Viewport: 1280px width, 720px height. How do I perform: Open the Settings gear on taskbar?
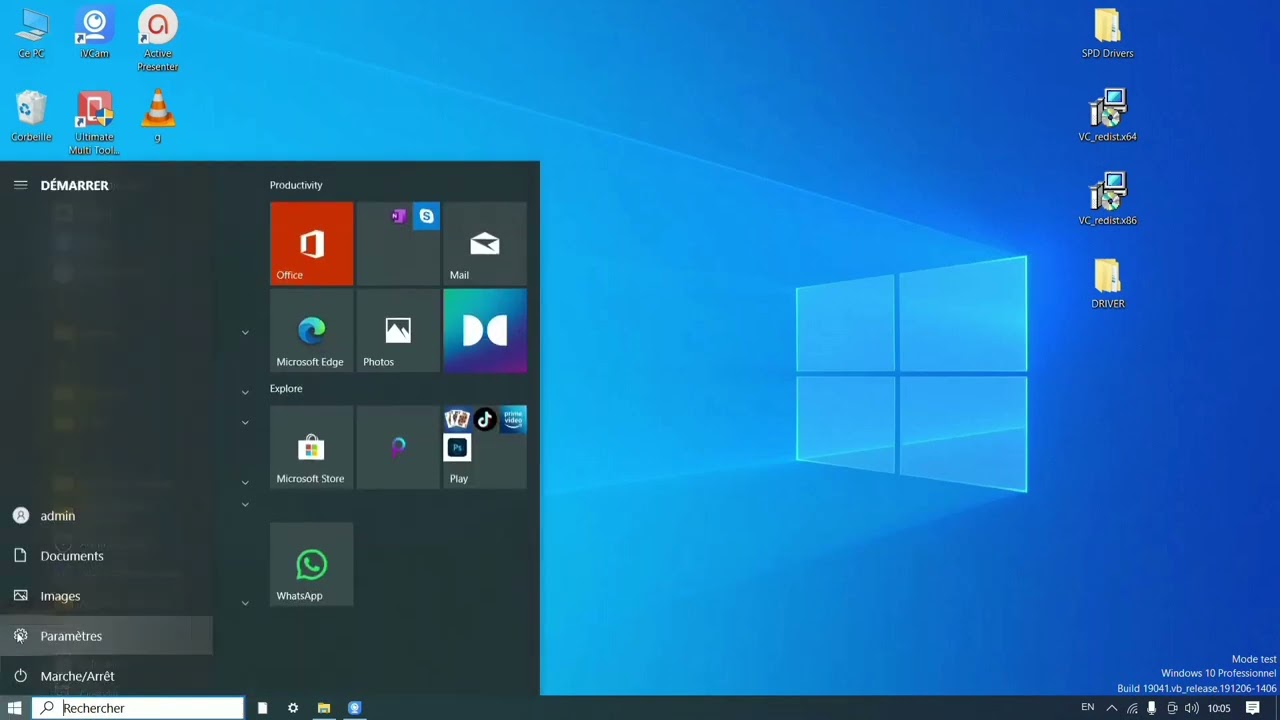click(x=293, y=708)
